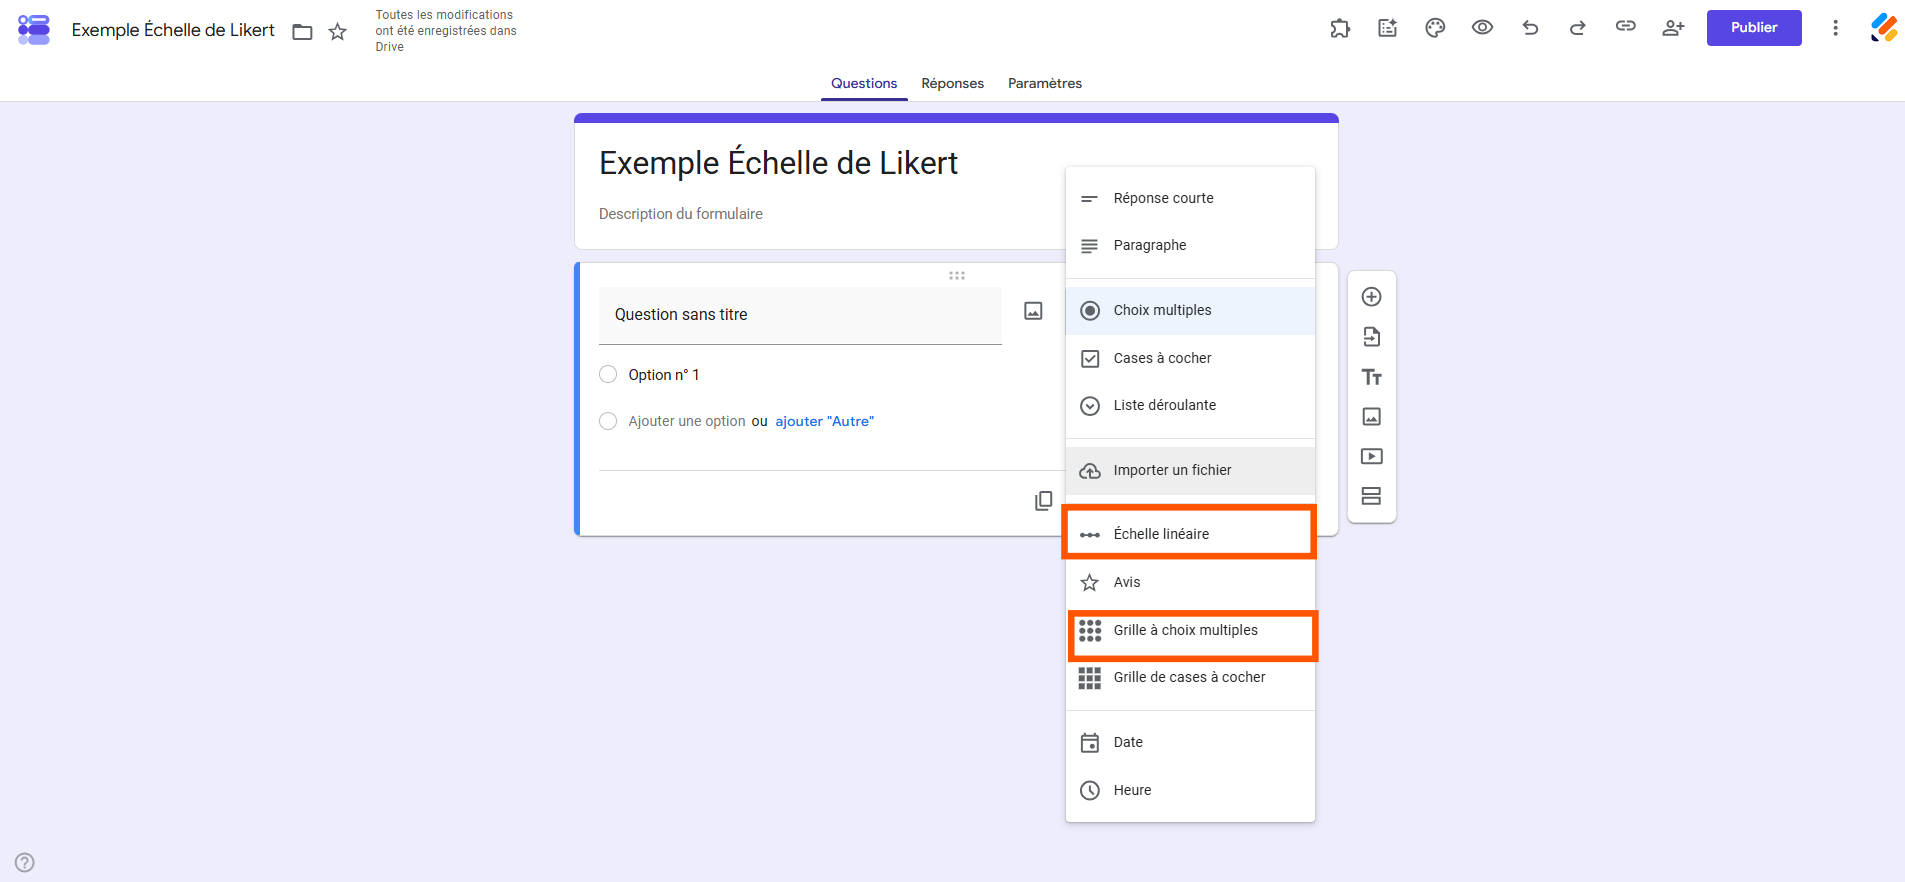The width and height of the screenshot is (1905, 882).
Task: Select Grille à choix multiples type
Action: click(x=1190, y=630)
